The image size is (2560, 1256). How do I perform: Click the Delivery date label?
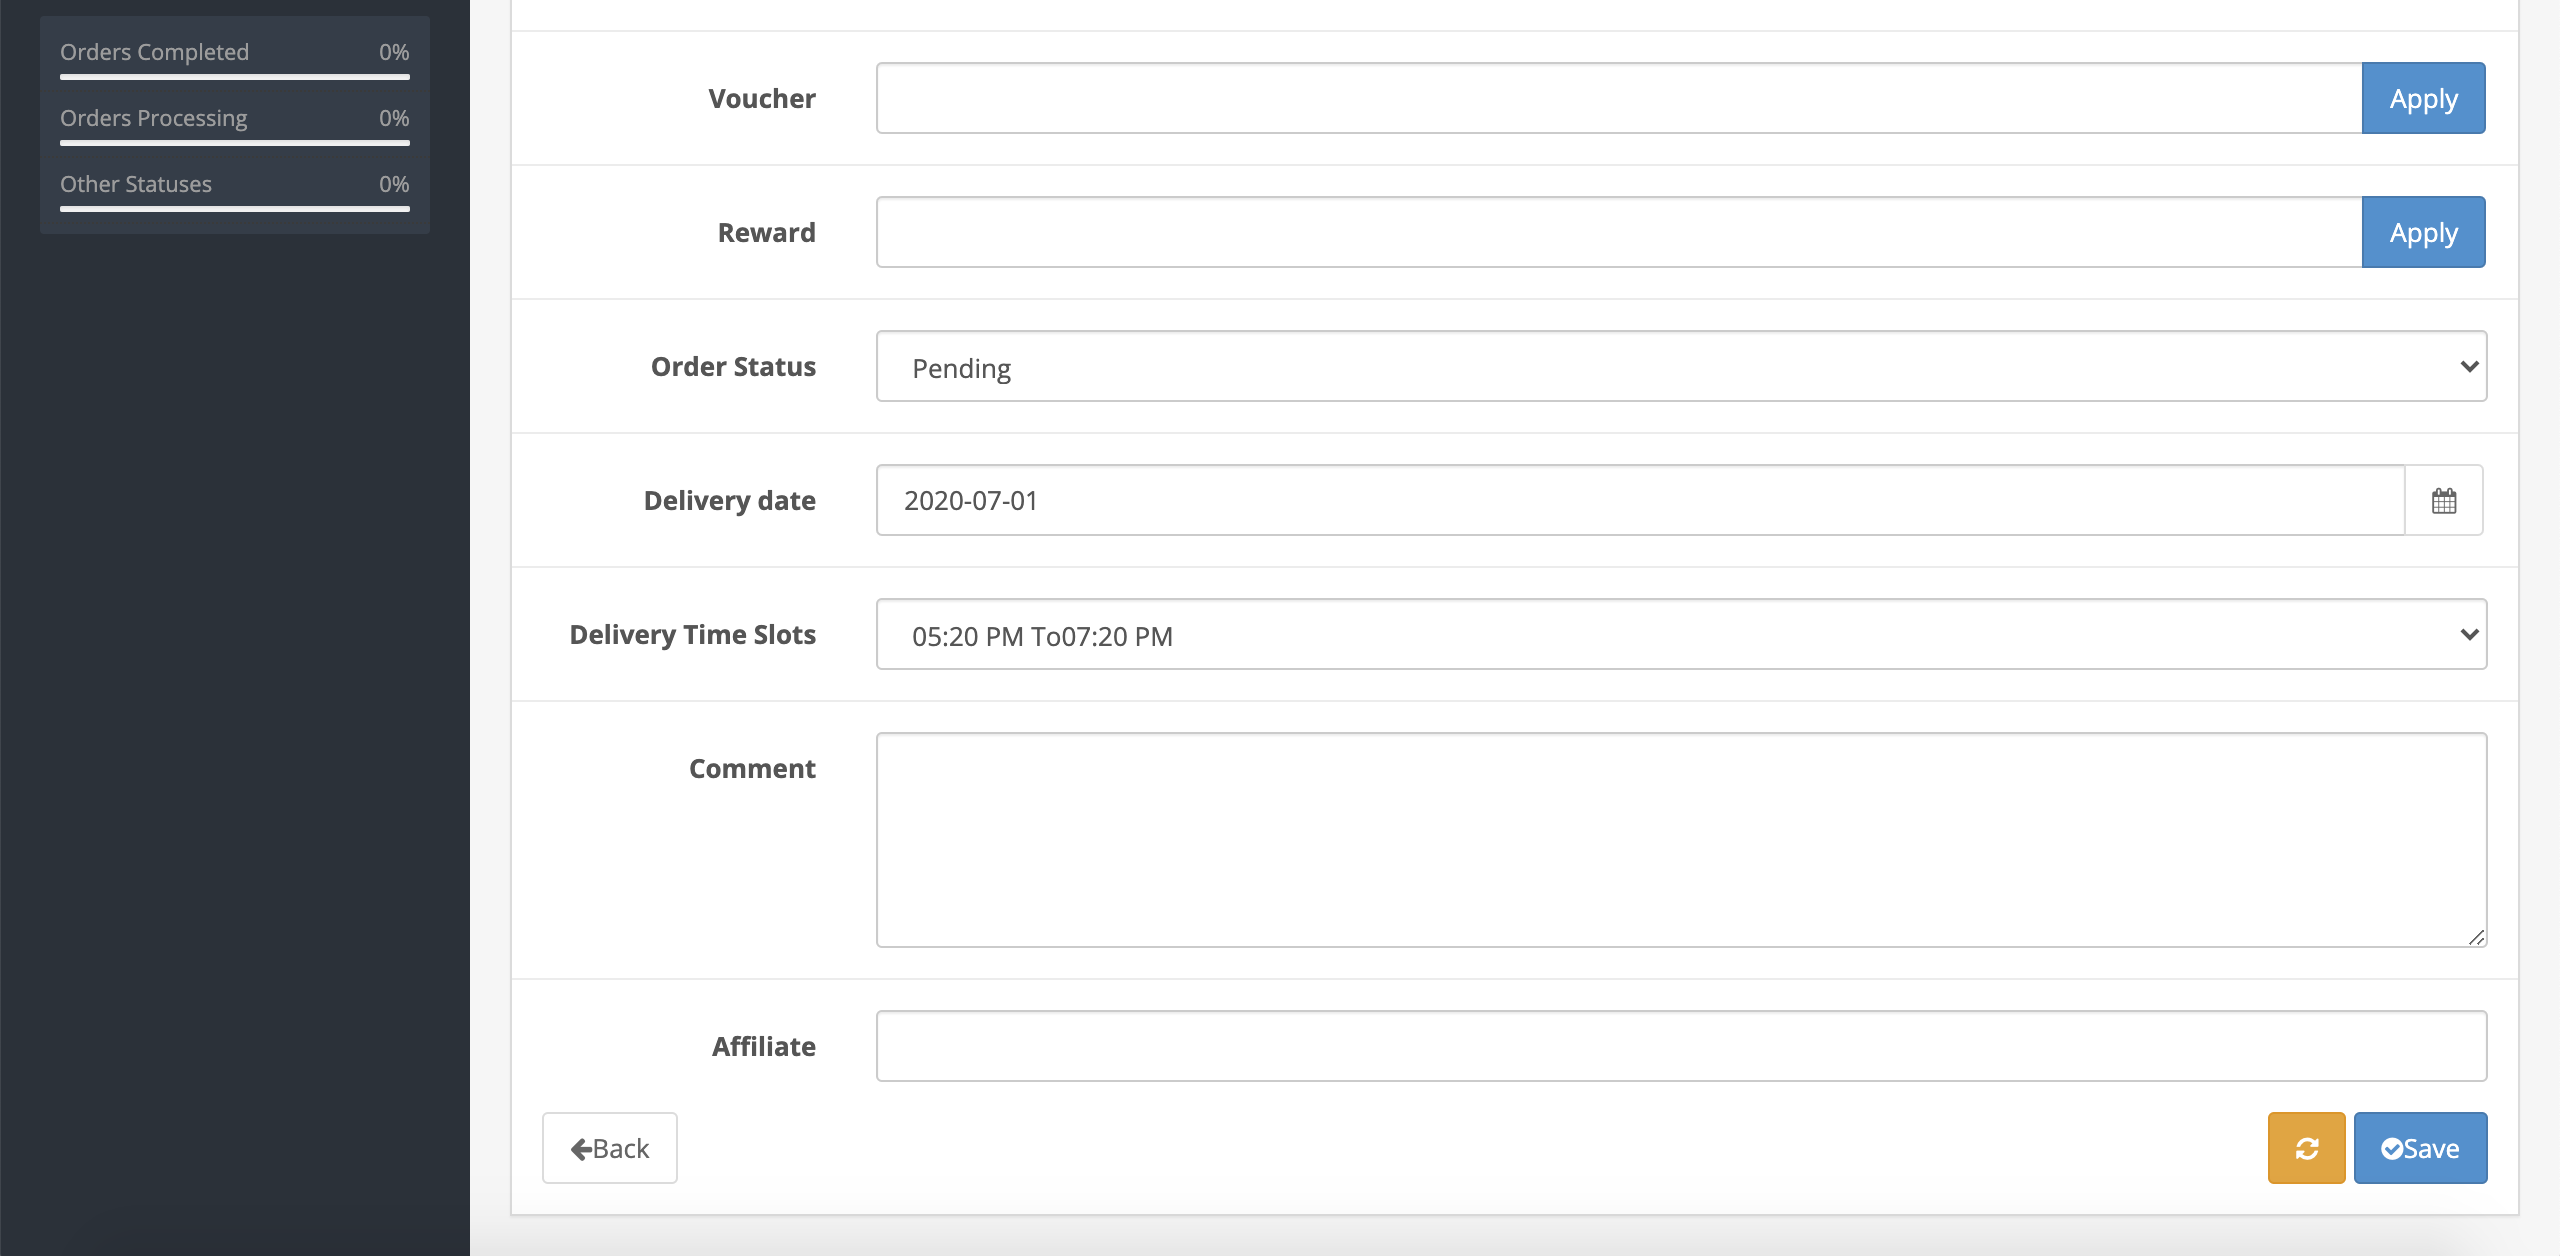(x=730, y=500)
